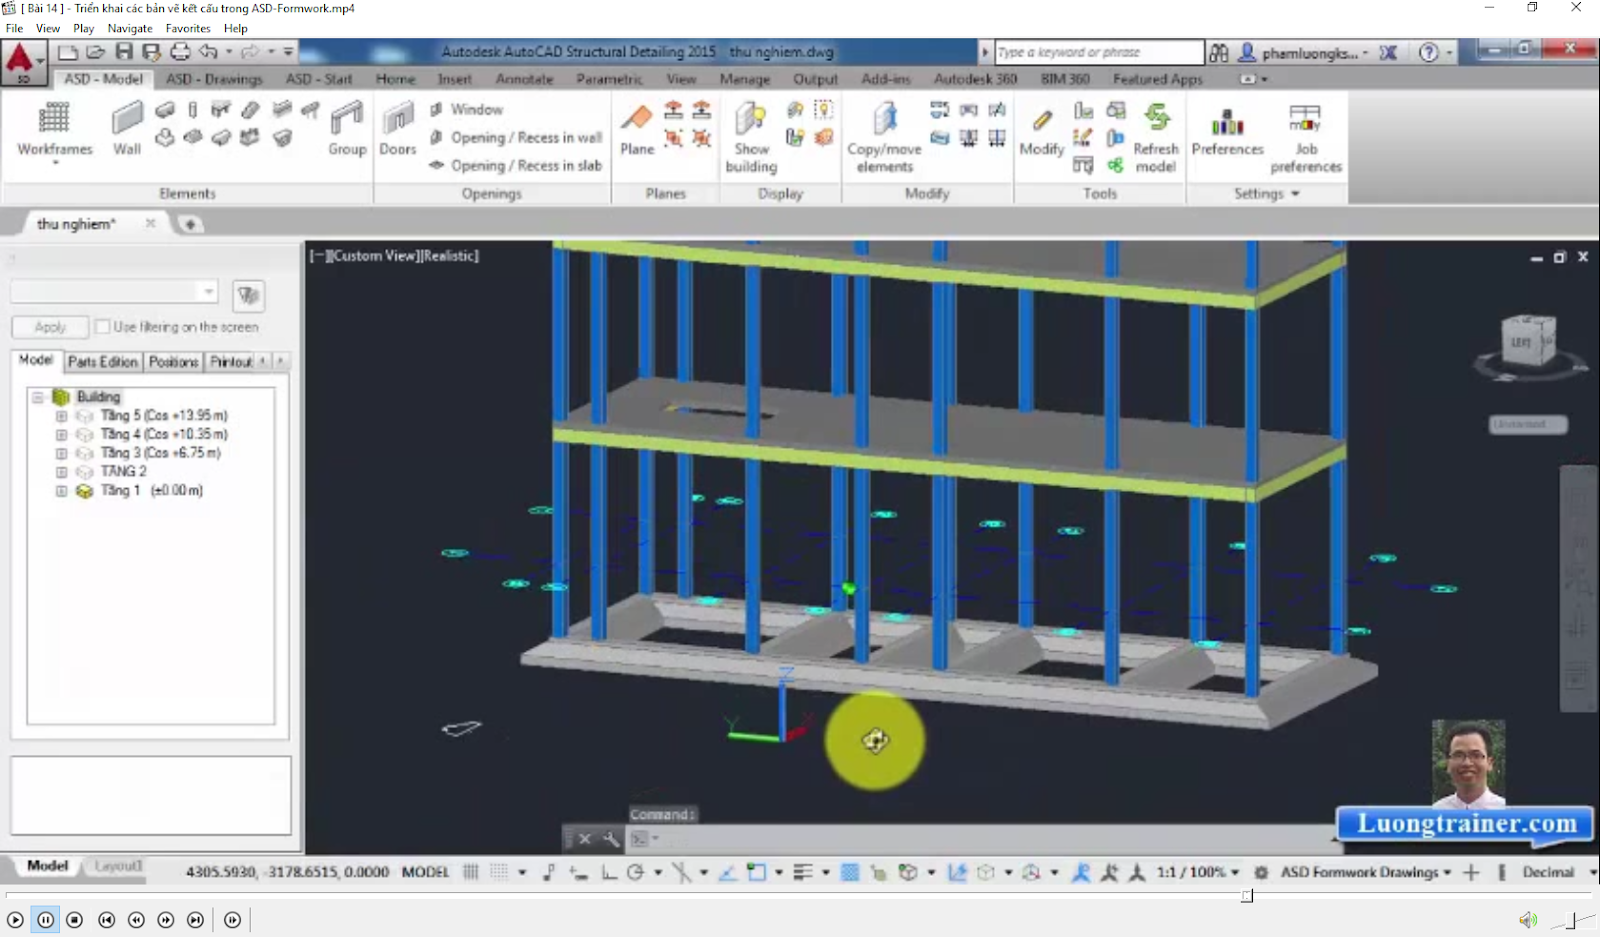Screen dimensions: 1600x937
Task: Expand the TANG 2 tree item
Action: [x=60, y=471]
